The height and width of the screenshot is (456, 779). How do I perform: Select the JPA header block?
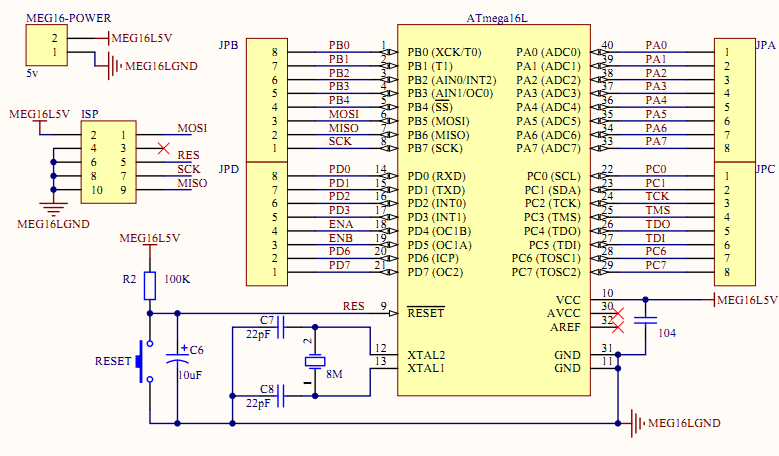click(x=735, y=100)
